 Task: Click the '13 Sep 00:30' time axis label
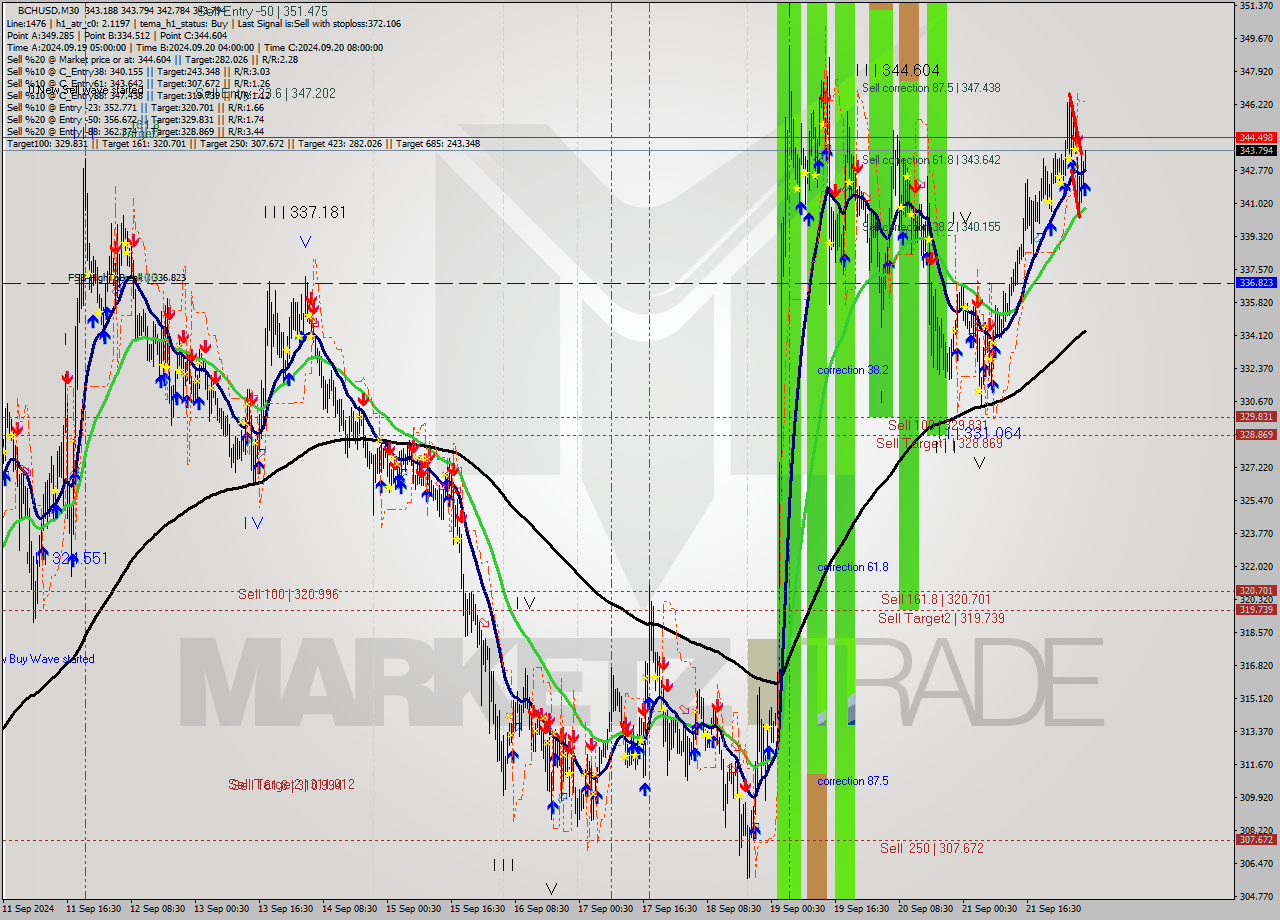221,909
